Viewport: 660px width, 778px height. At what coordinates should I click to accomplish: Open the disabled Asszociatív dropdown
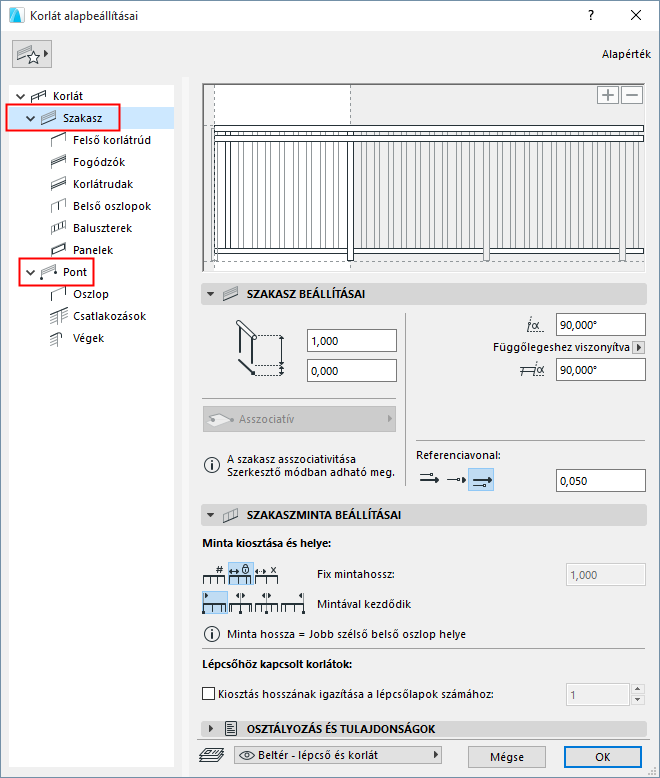pos(299,419)
